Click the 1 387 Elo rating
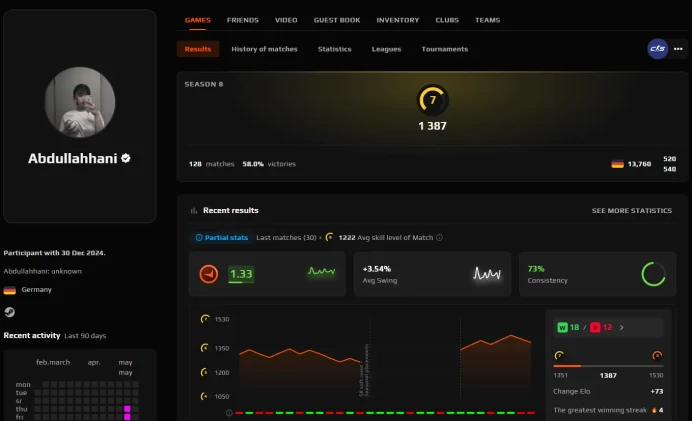The image size is (692, 421). pos(432,126)
